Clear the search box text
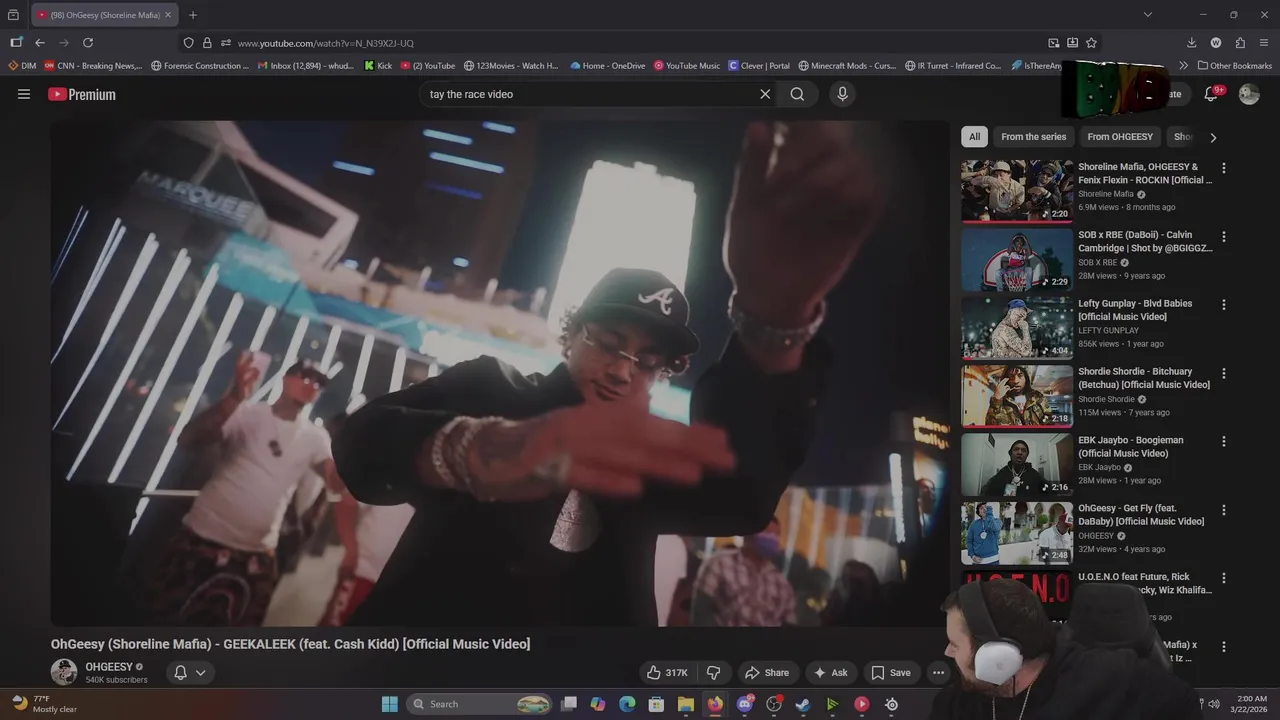 pyautogui.click(x=765, y=94)
